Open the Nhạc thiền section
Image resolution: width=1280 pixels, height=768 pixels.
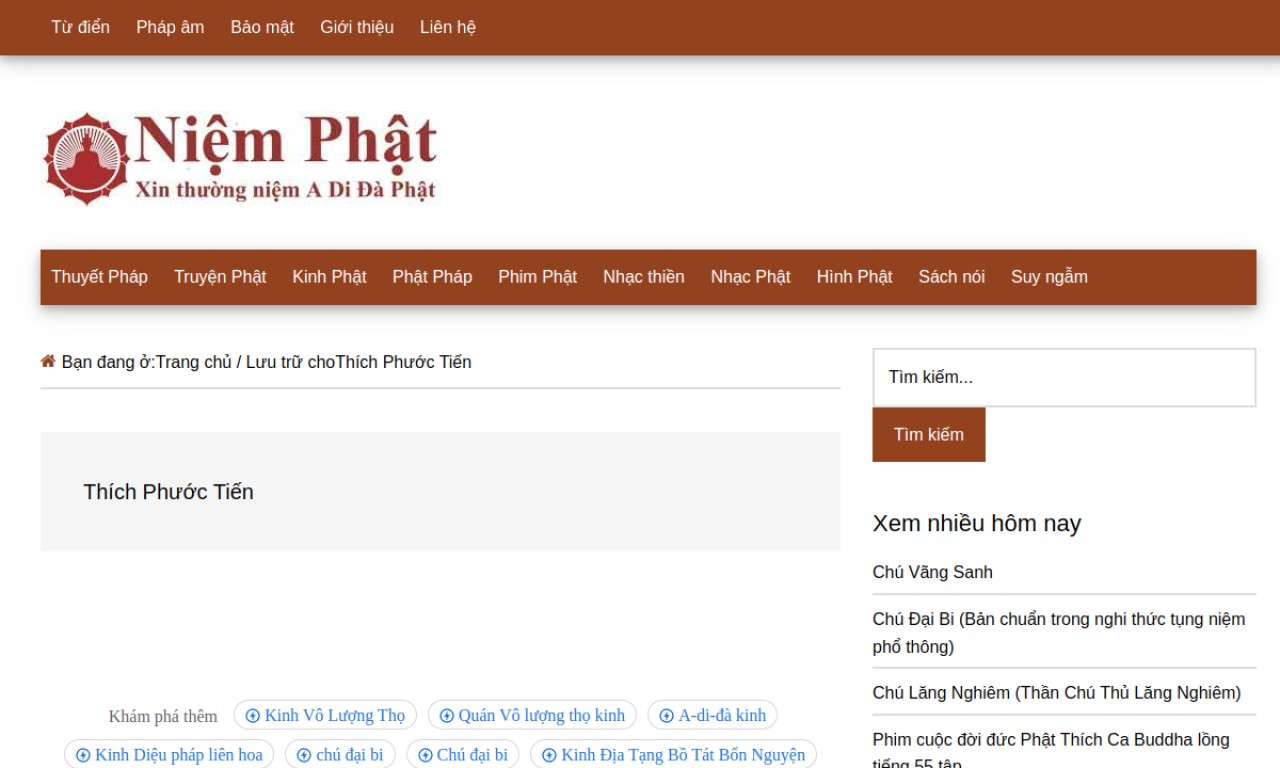[x=644, y=277]
